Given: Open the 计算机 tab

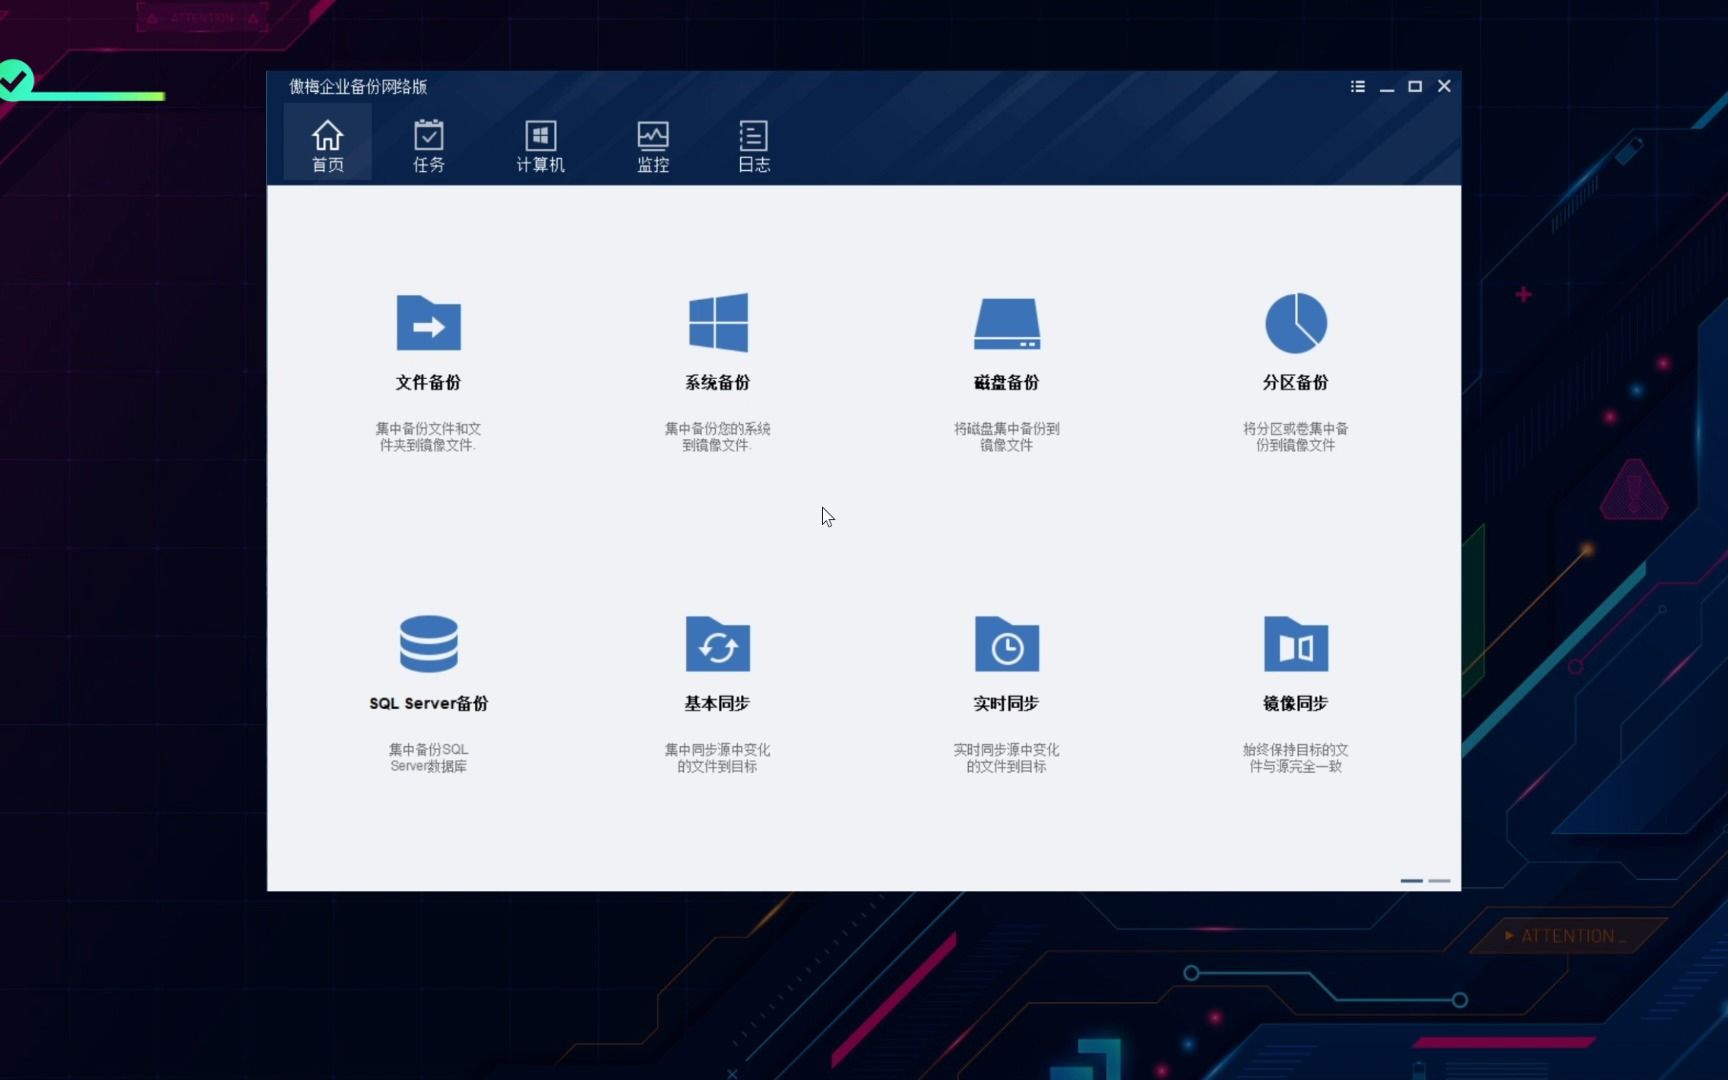Looking at the screenshot, I should [540, 145].
